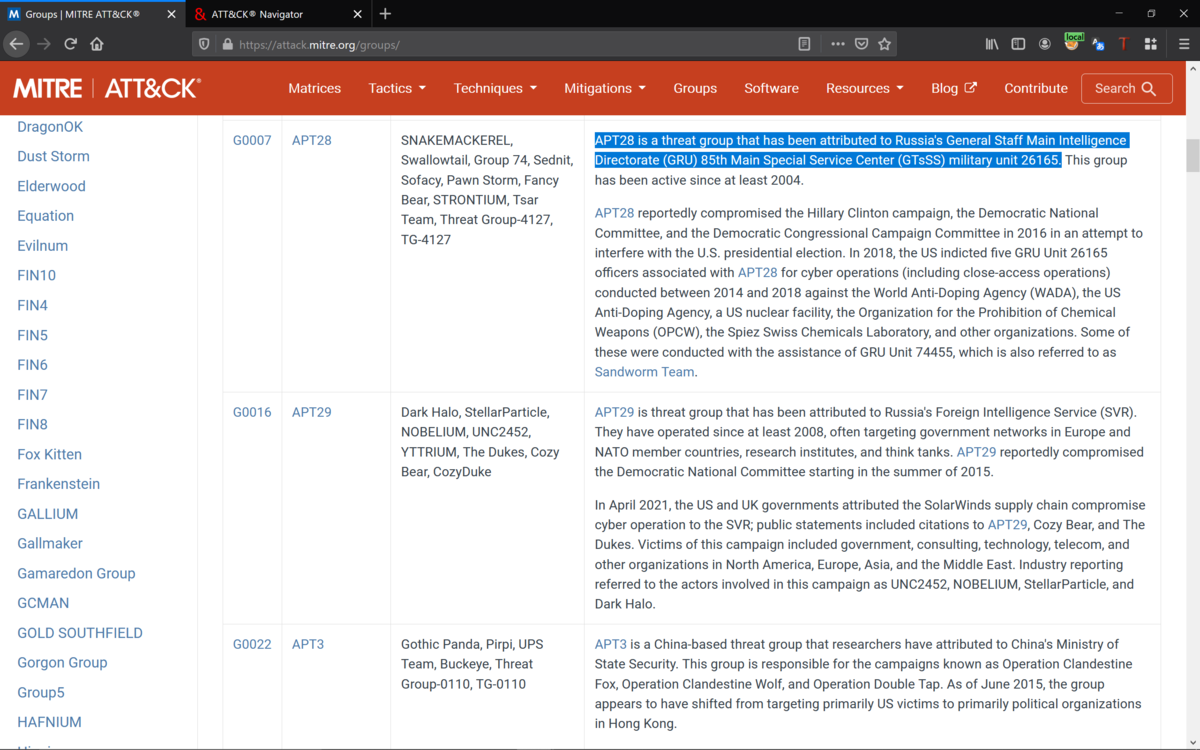
Task: Click the Search button in the site header
Action: 1126,88
